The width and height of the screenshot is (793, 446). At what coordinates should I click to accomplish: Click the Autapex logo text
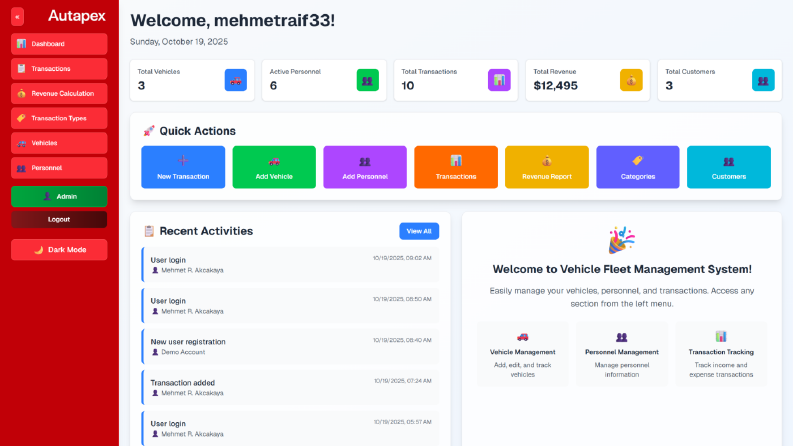click(77, 16)
